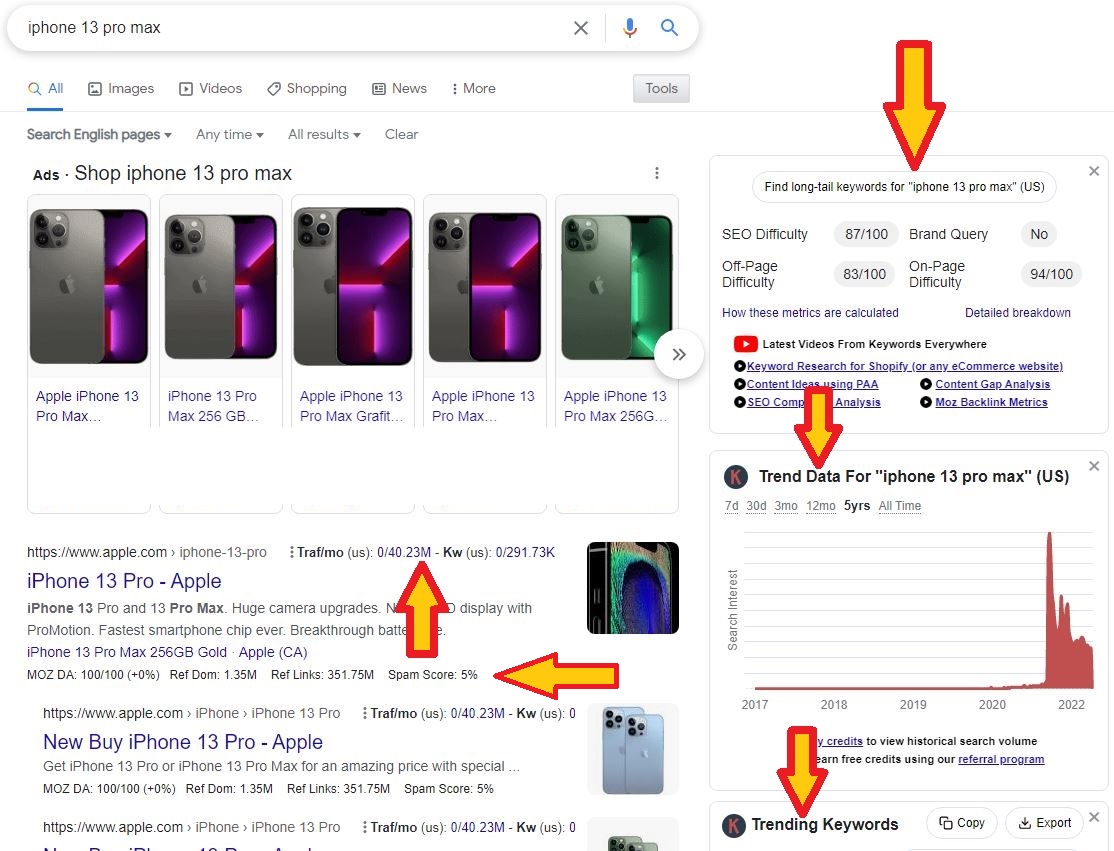Screen dimensions: 1114x851
Task: Close the Trend Data widget
Action: [x=1093, y=466]
